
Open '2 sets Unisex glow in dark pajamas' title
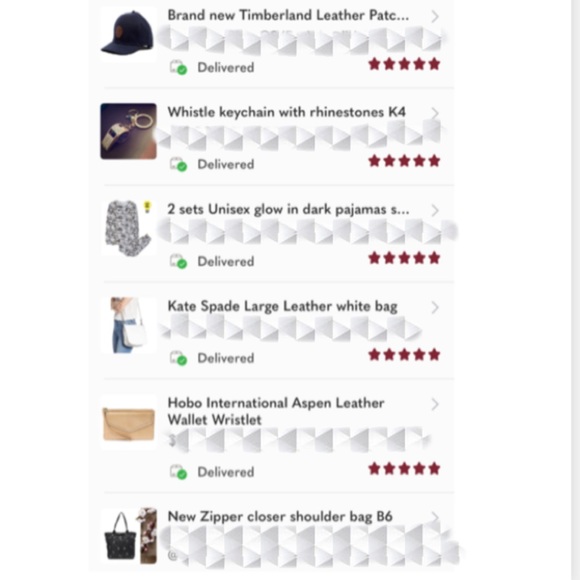pyautogui.click(x=288, y=209)
